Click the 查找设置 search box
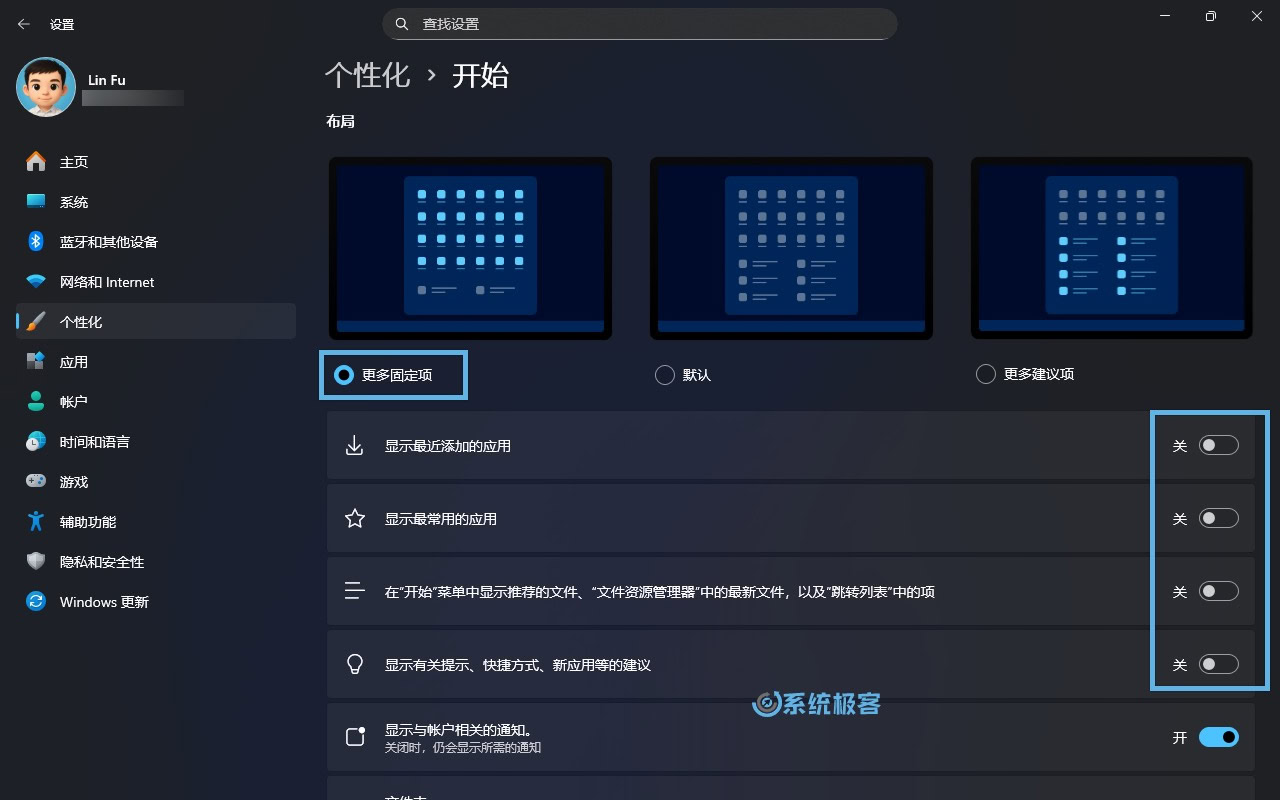This screenshot has height=800, width=1280. coord(640,23)
